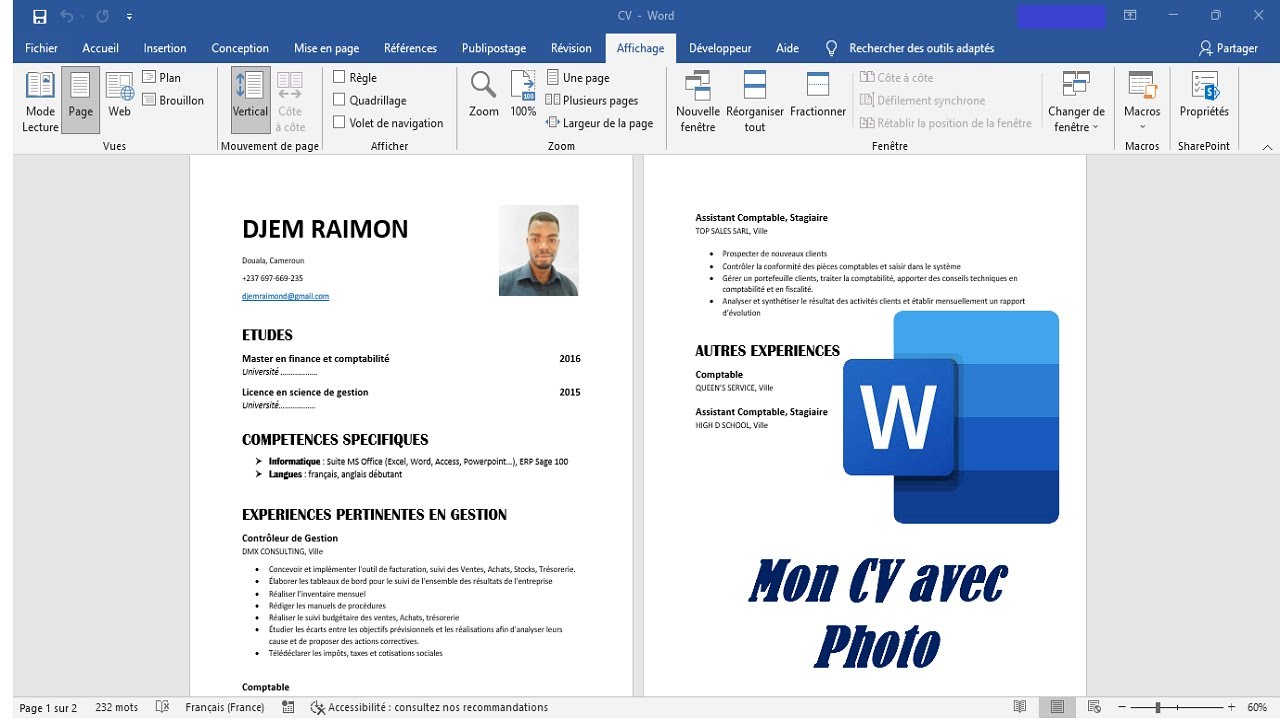Switch to Read Mode from status bar
1280x720 pixels.
coord(1020,707)
